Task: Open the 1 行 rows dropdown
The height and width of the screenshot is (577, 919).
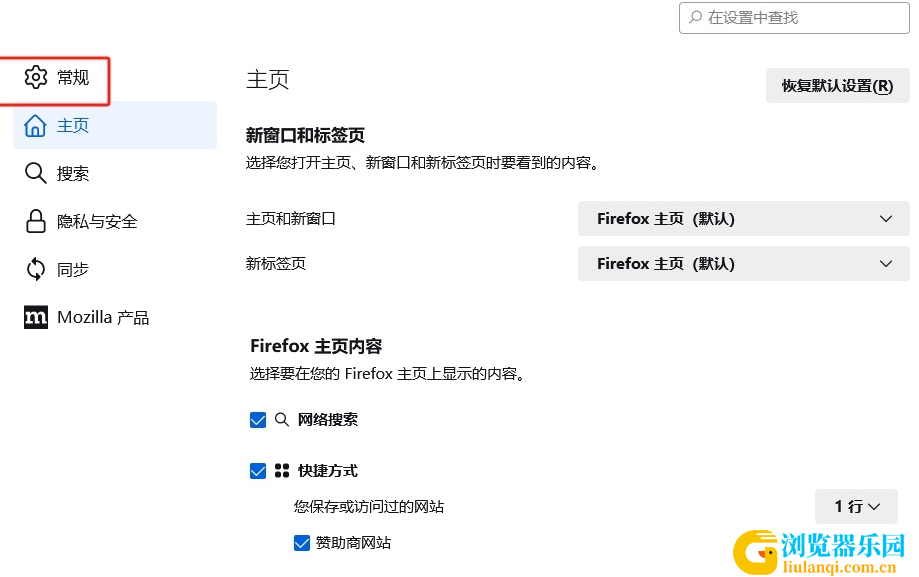Action: click(856, 506)
